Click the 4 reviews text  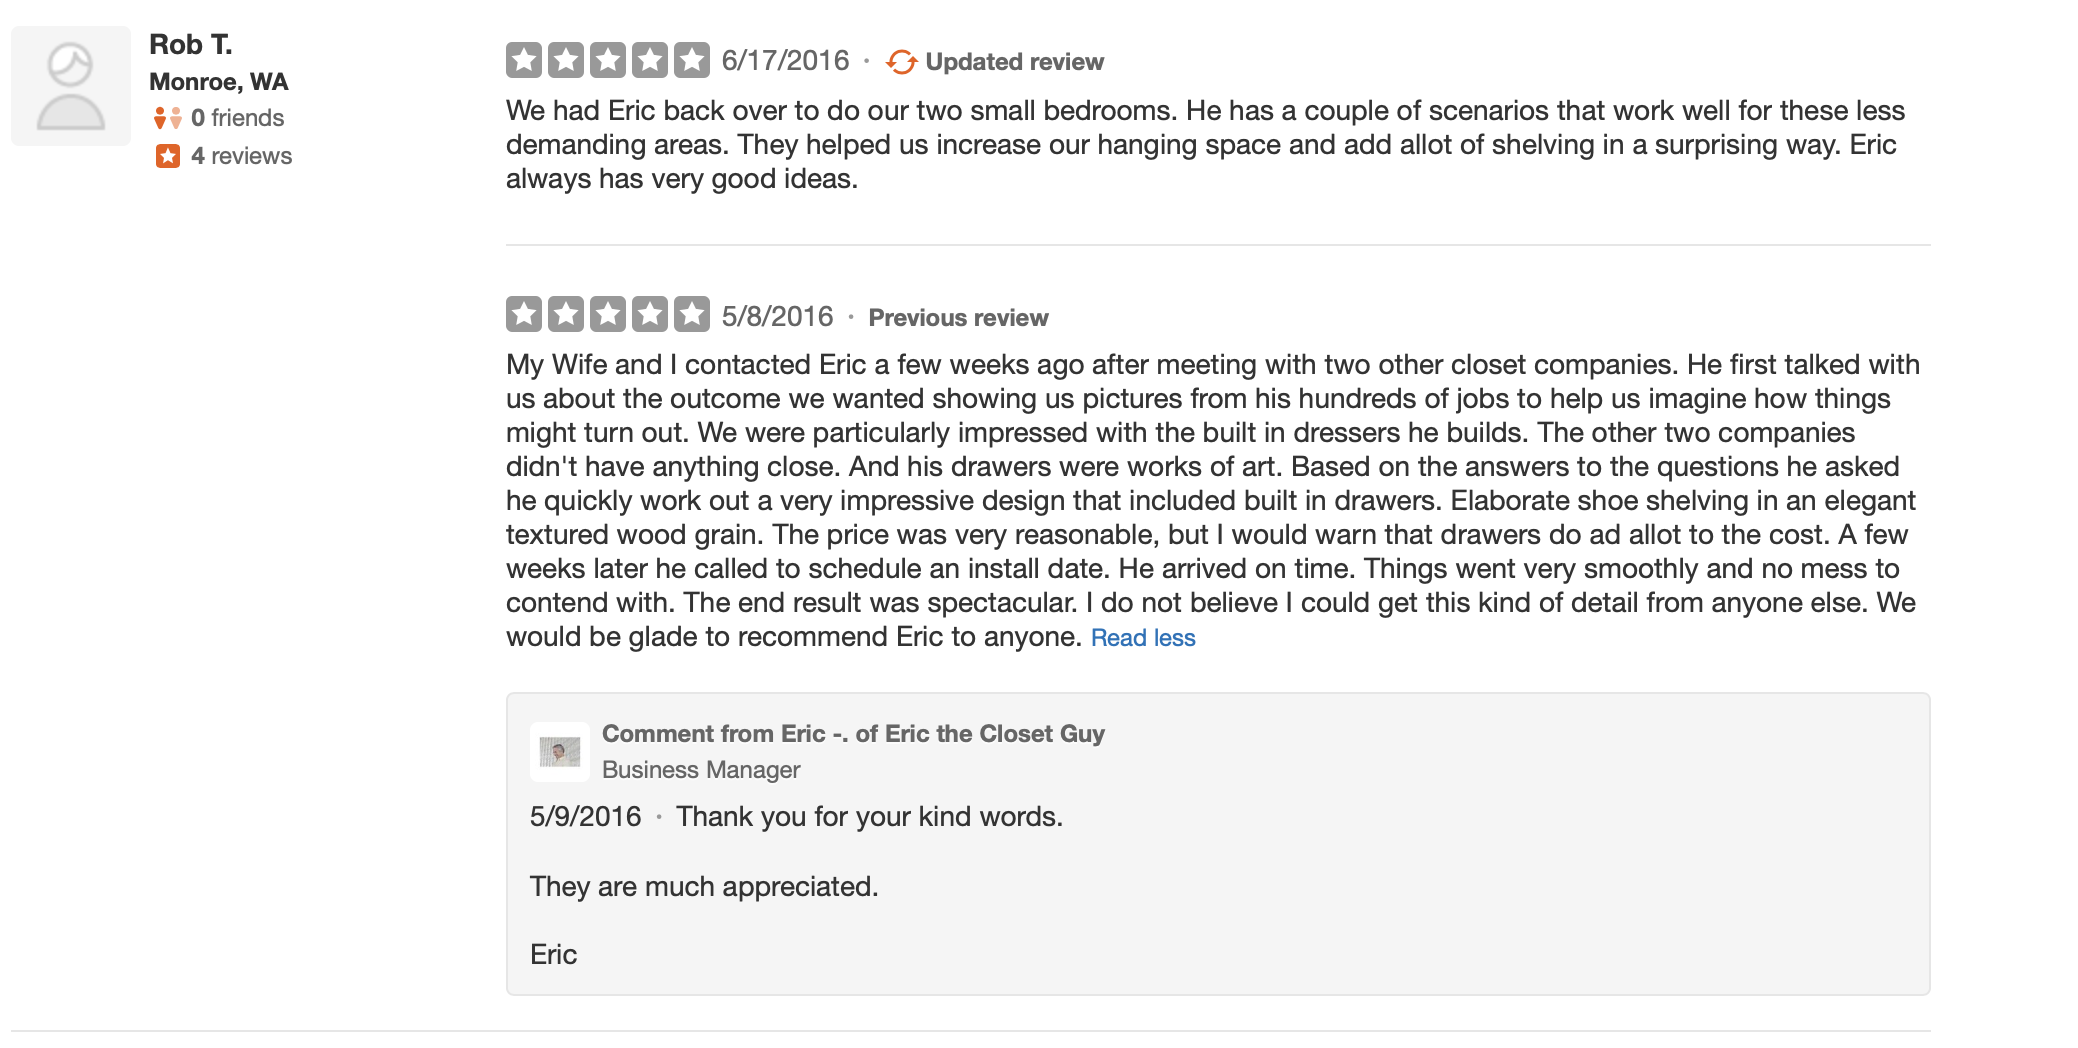[242, 156]
